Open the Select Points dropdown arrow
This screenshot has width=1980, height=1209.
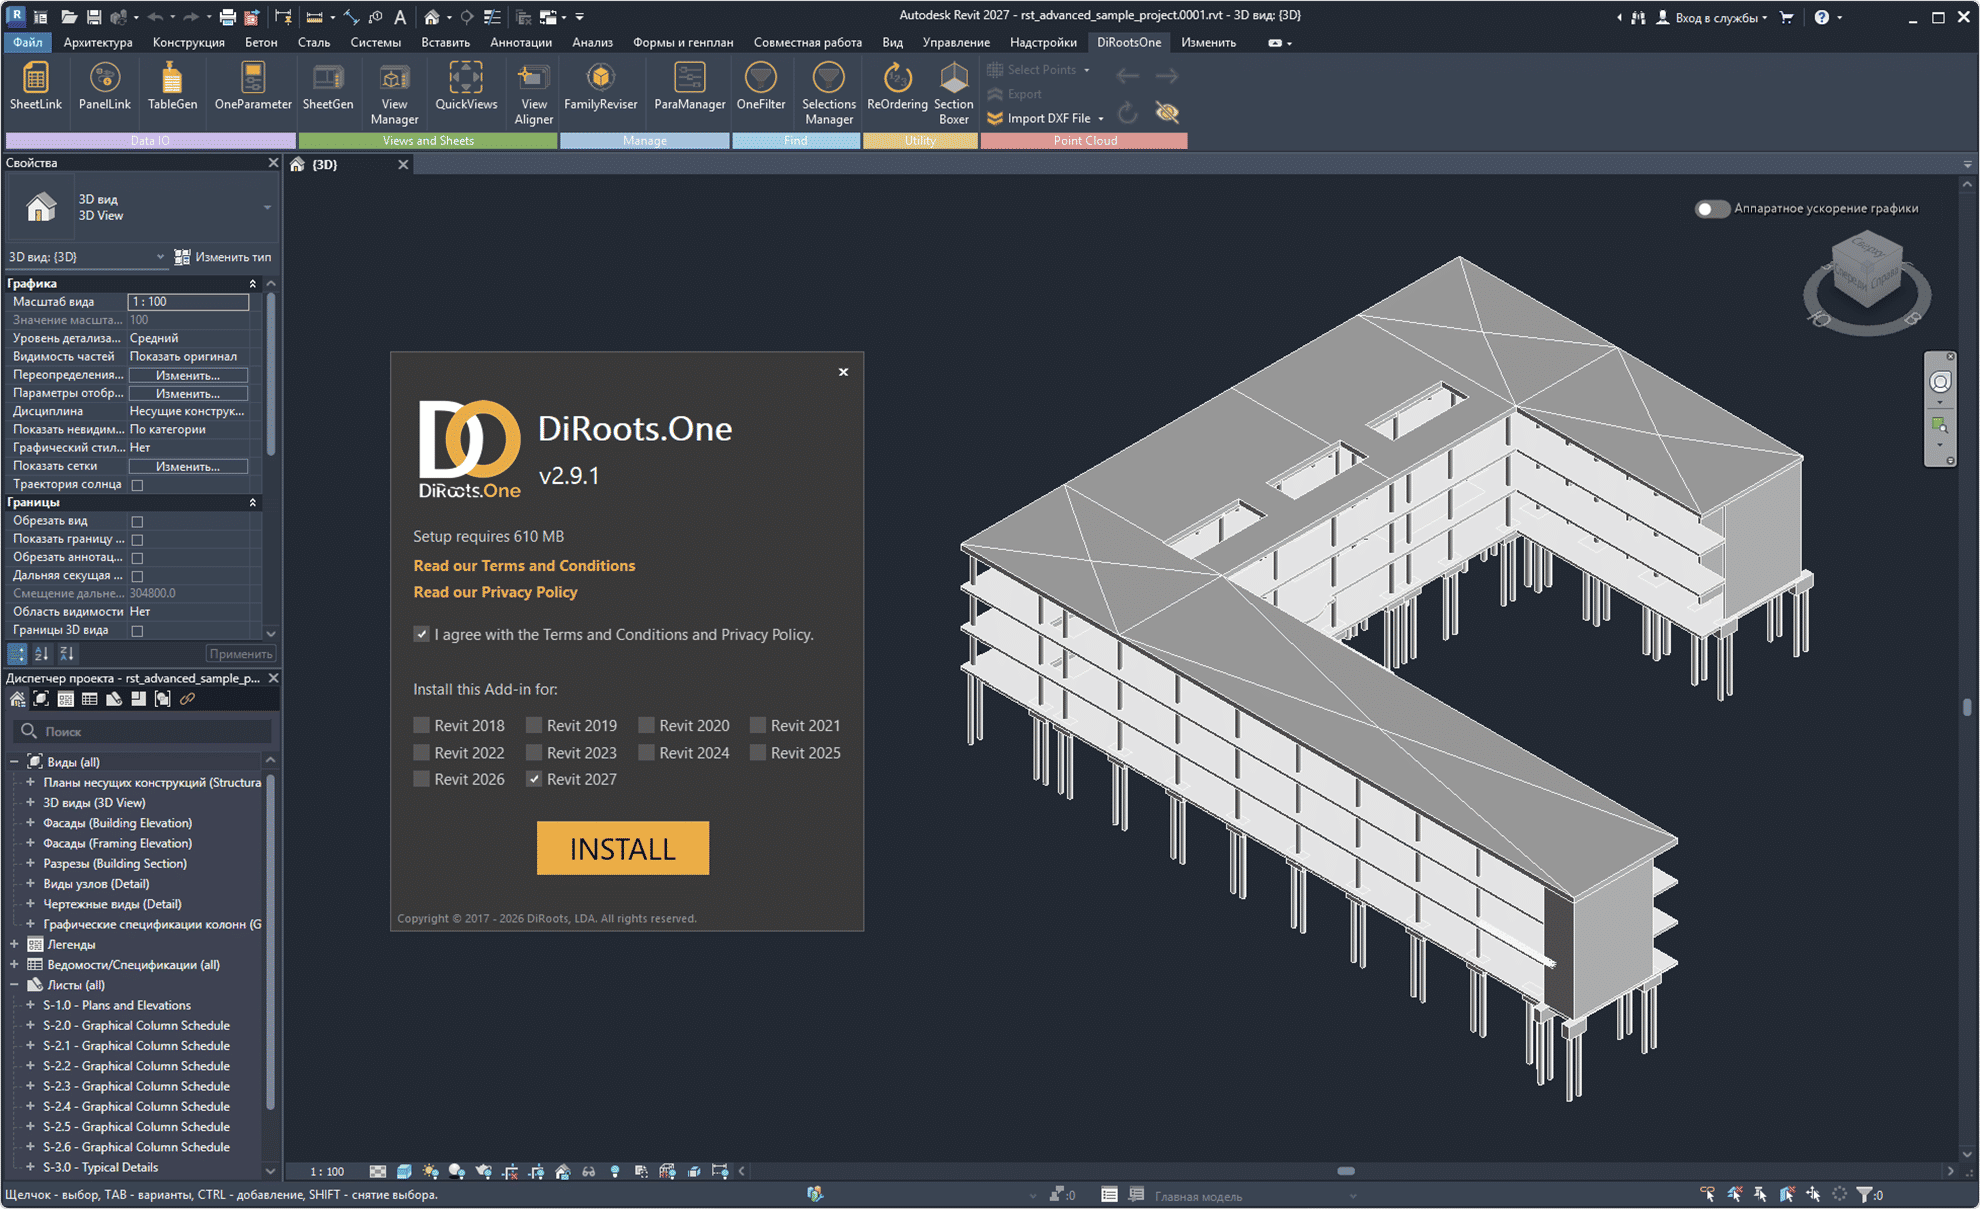[x=1087, y=70]
